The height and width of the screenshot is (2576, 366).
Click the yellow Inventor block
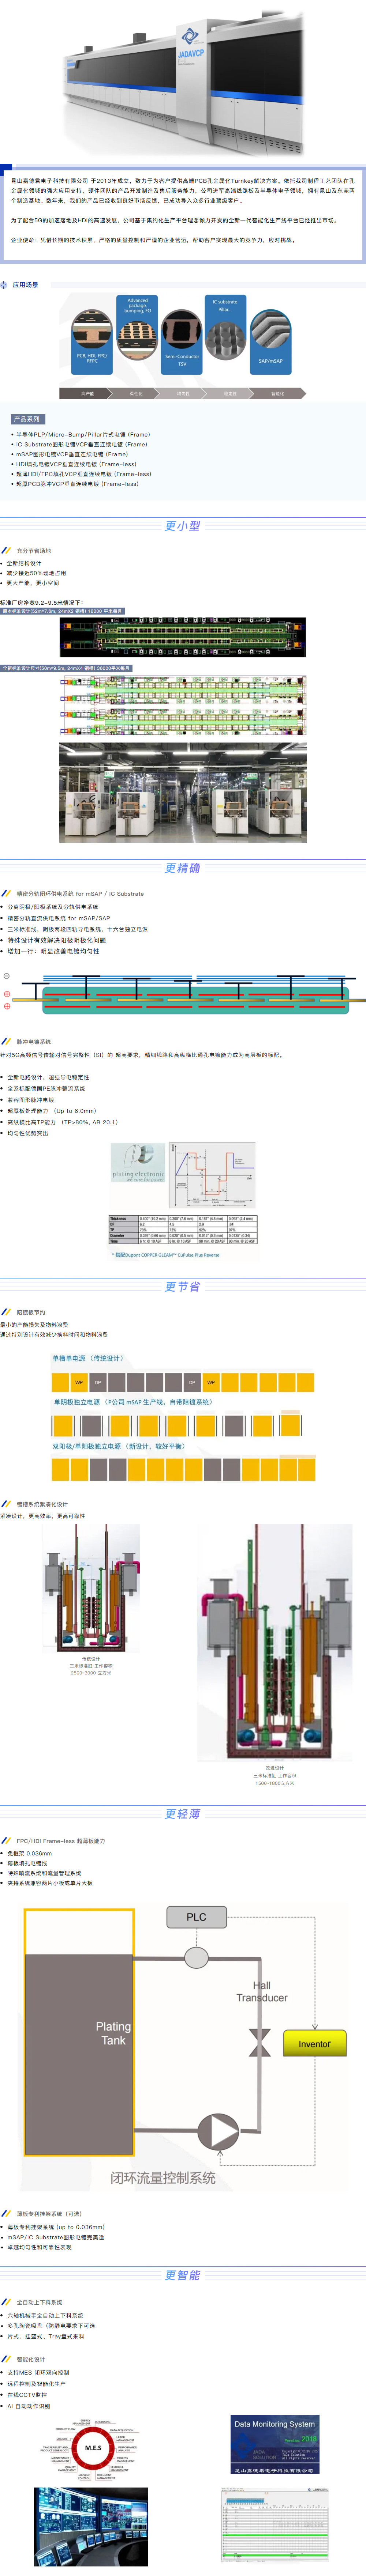click(x=314, y=2043)
